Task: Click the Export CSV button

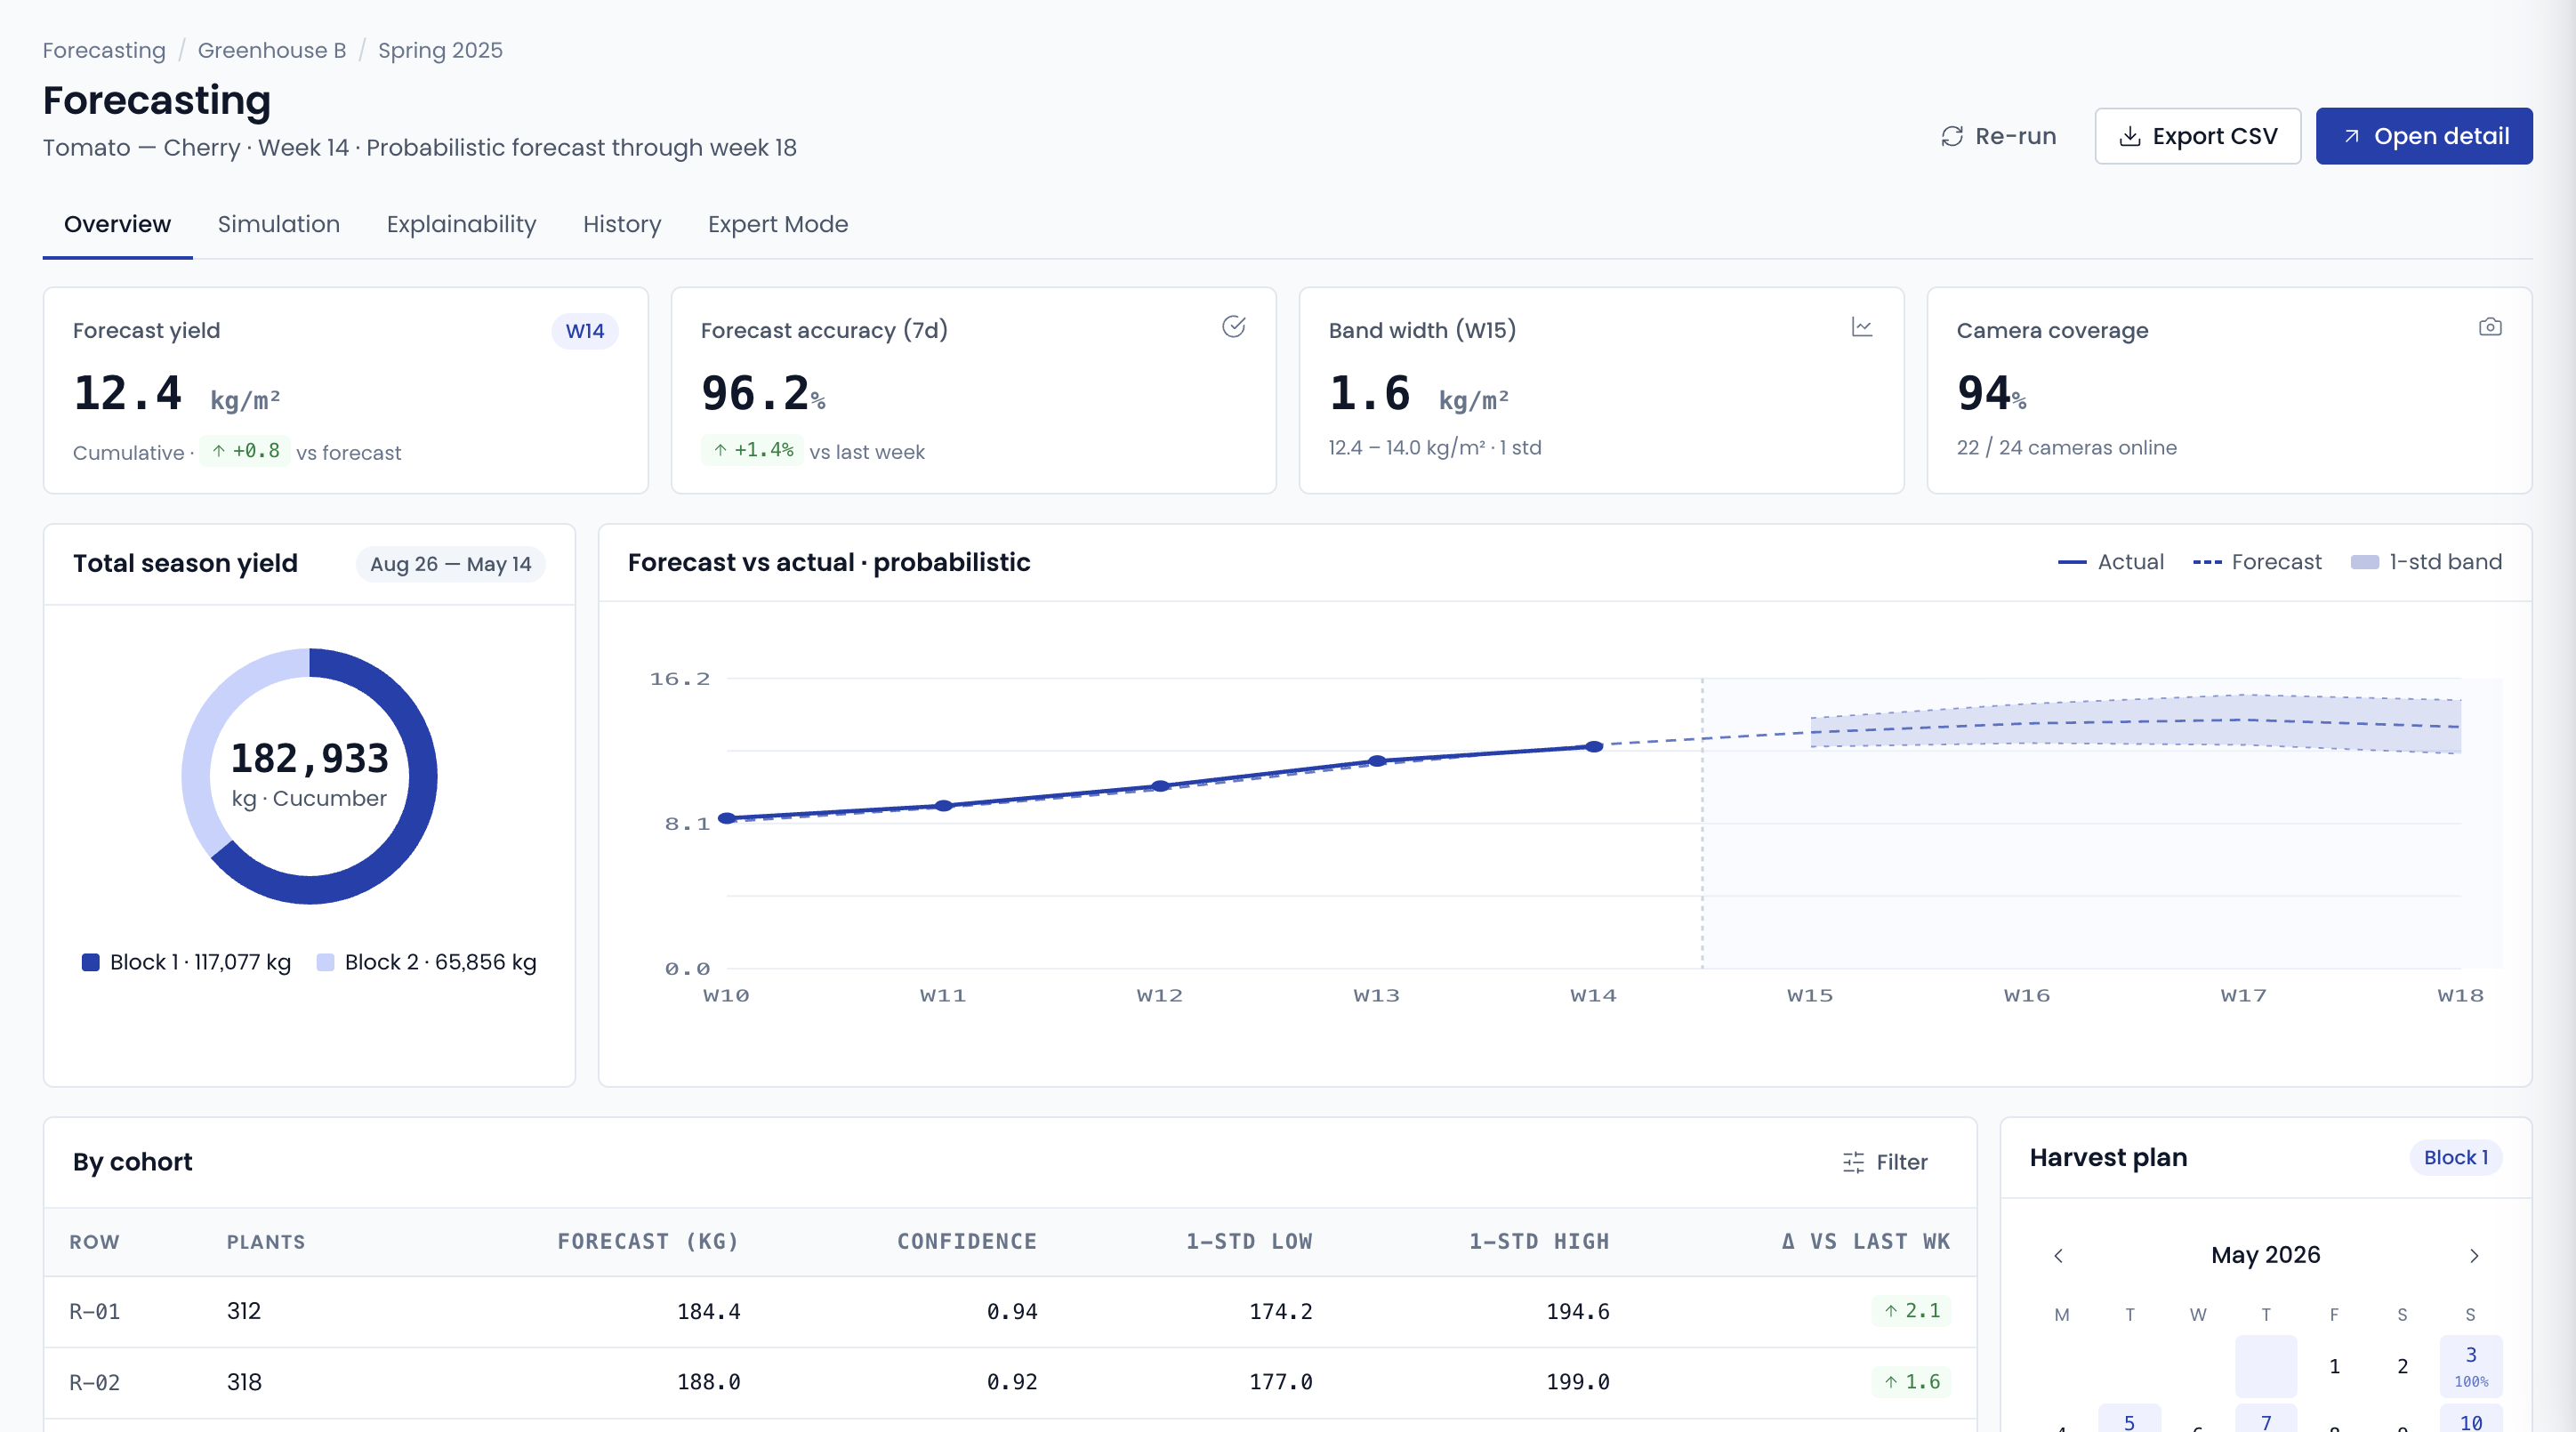Action: 2197,136
